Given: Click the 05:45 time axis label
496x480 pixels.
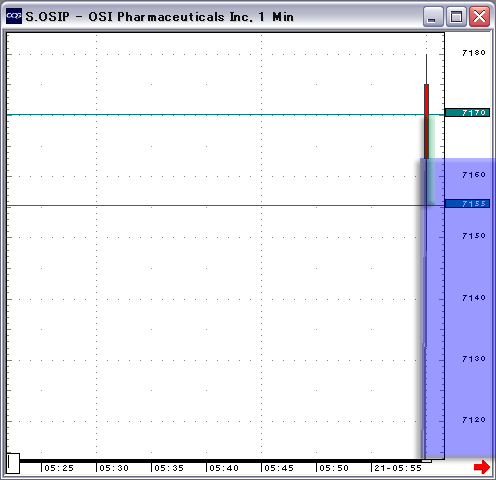Looking at the screenshot, I should coord(279,468).
